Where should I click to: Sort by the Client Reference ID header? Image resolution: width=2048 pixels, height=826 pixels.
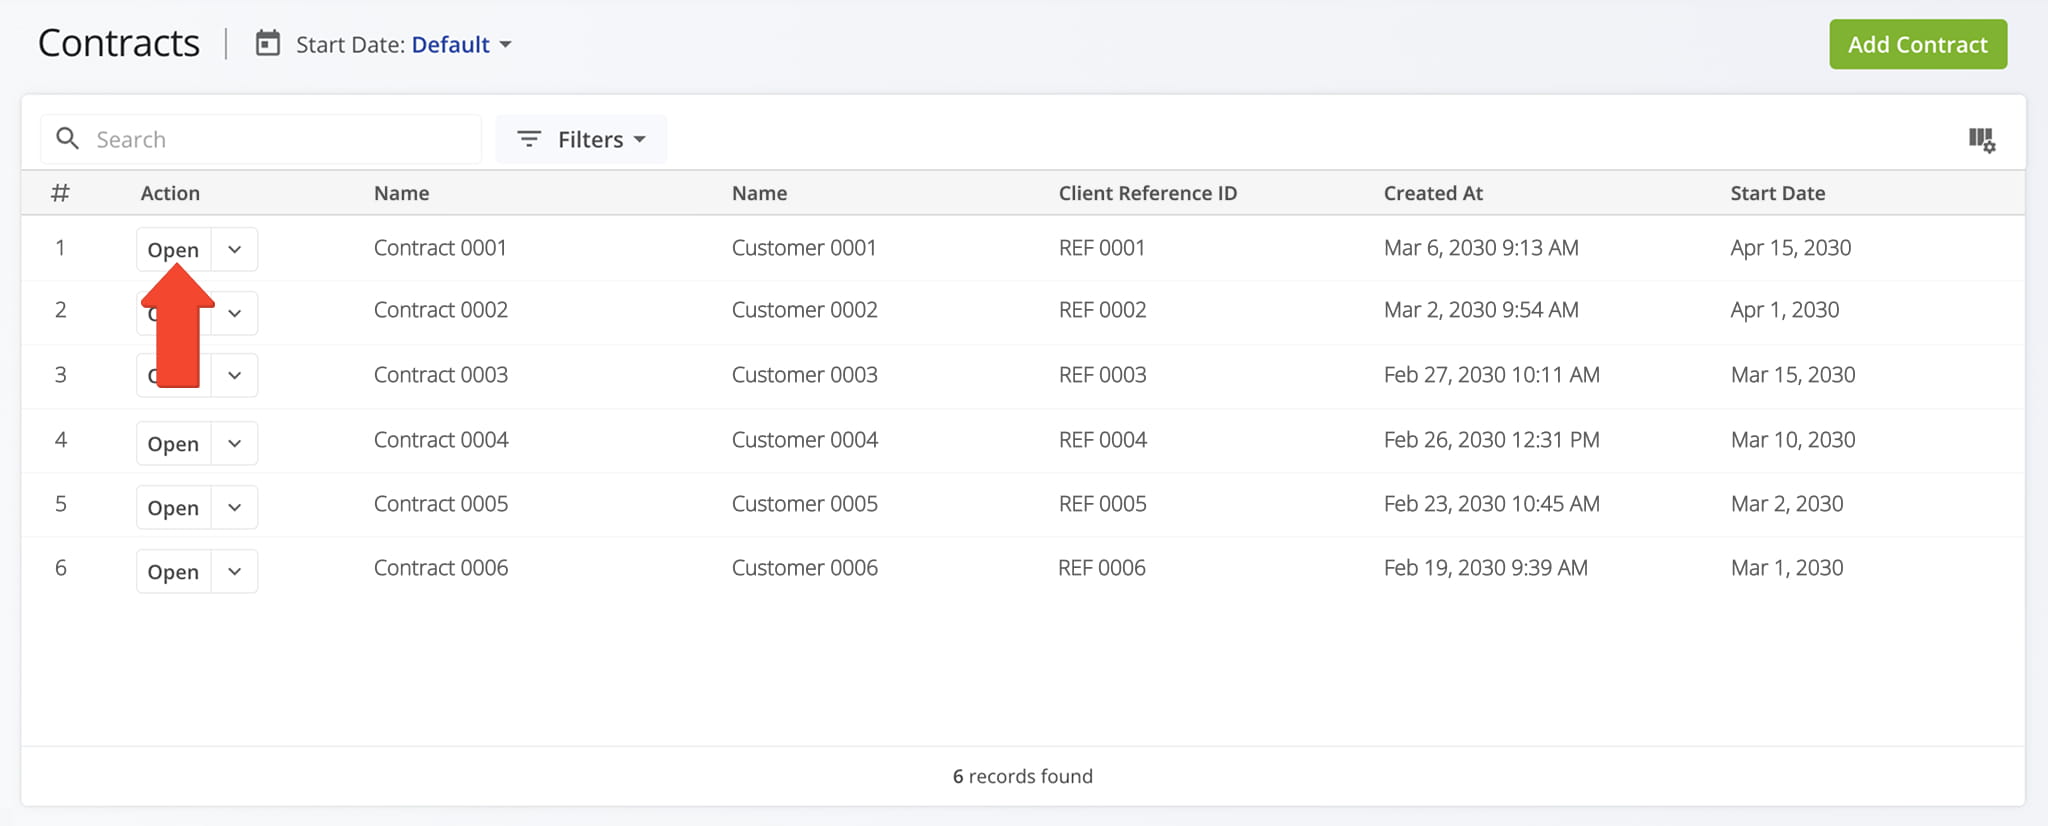coord(1147,193)
